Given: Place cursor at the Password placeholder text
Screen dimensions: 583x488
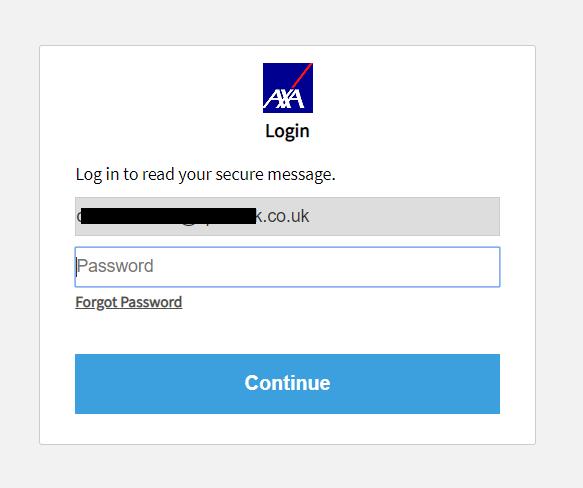Looking at the screenshot, I should (115, 266).
